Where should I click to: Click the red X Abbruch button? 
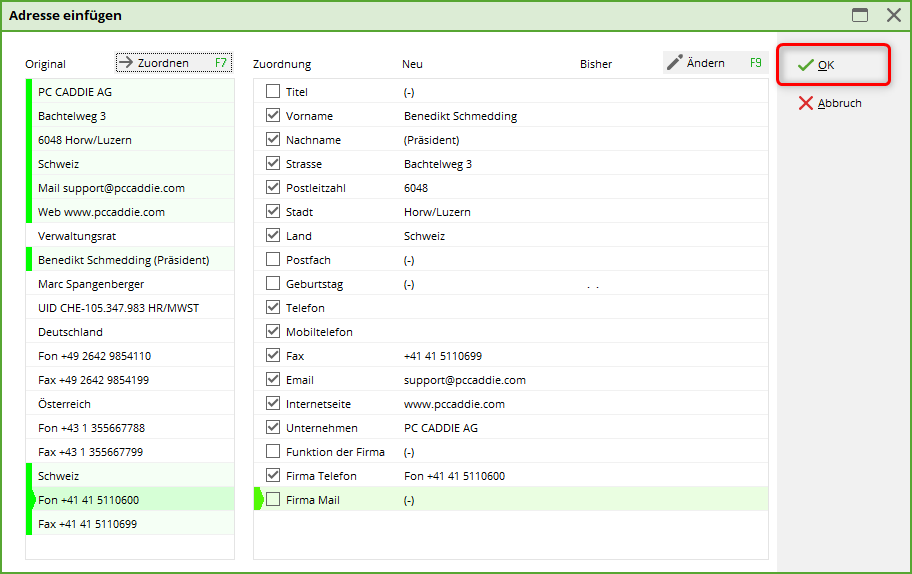[830, 103]
